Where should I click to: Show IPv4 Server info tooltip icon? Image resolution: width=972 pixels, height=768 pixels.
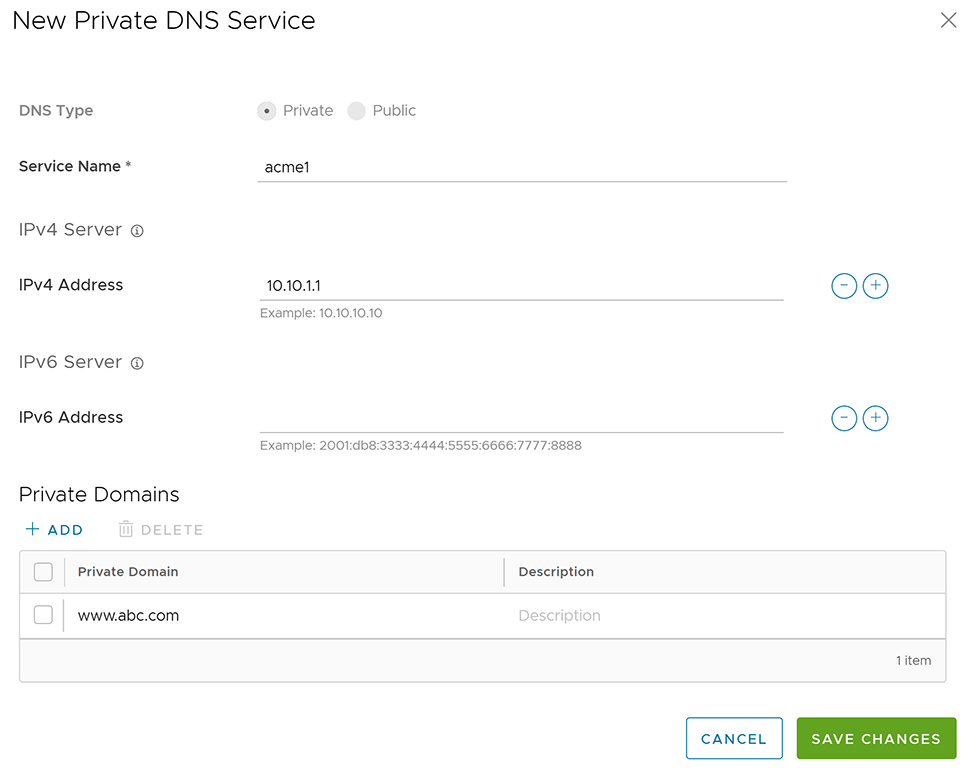click(138, 231)
